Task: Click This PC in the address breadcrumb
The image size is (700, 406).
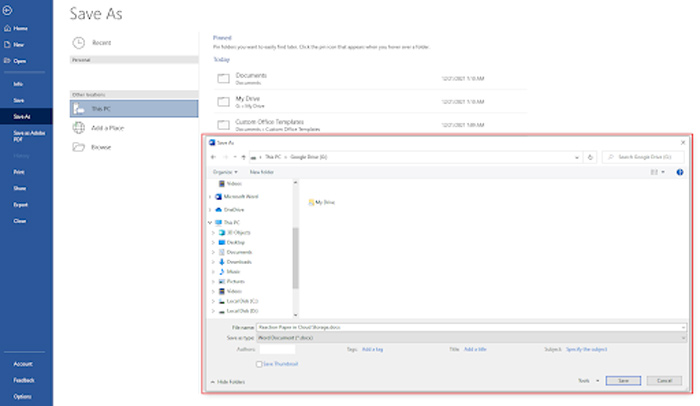Action: pyautogui.click(x=273, y=157)
